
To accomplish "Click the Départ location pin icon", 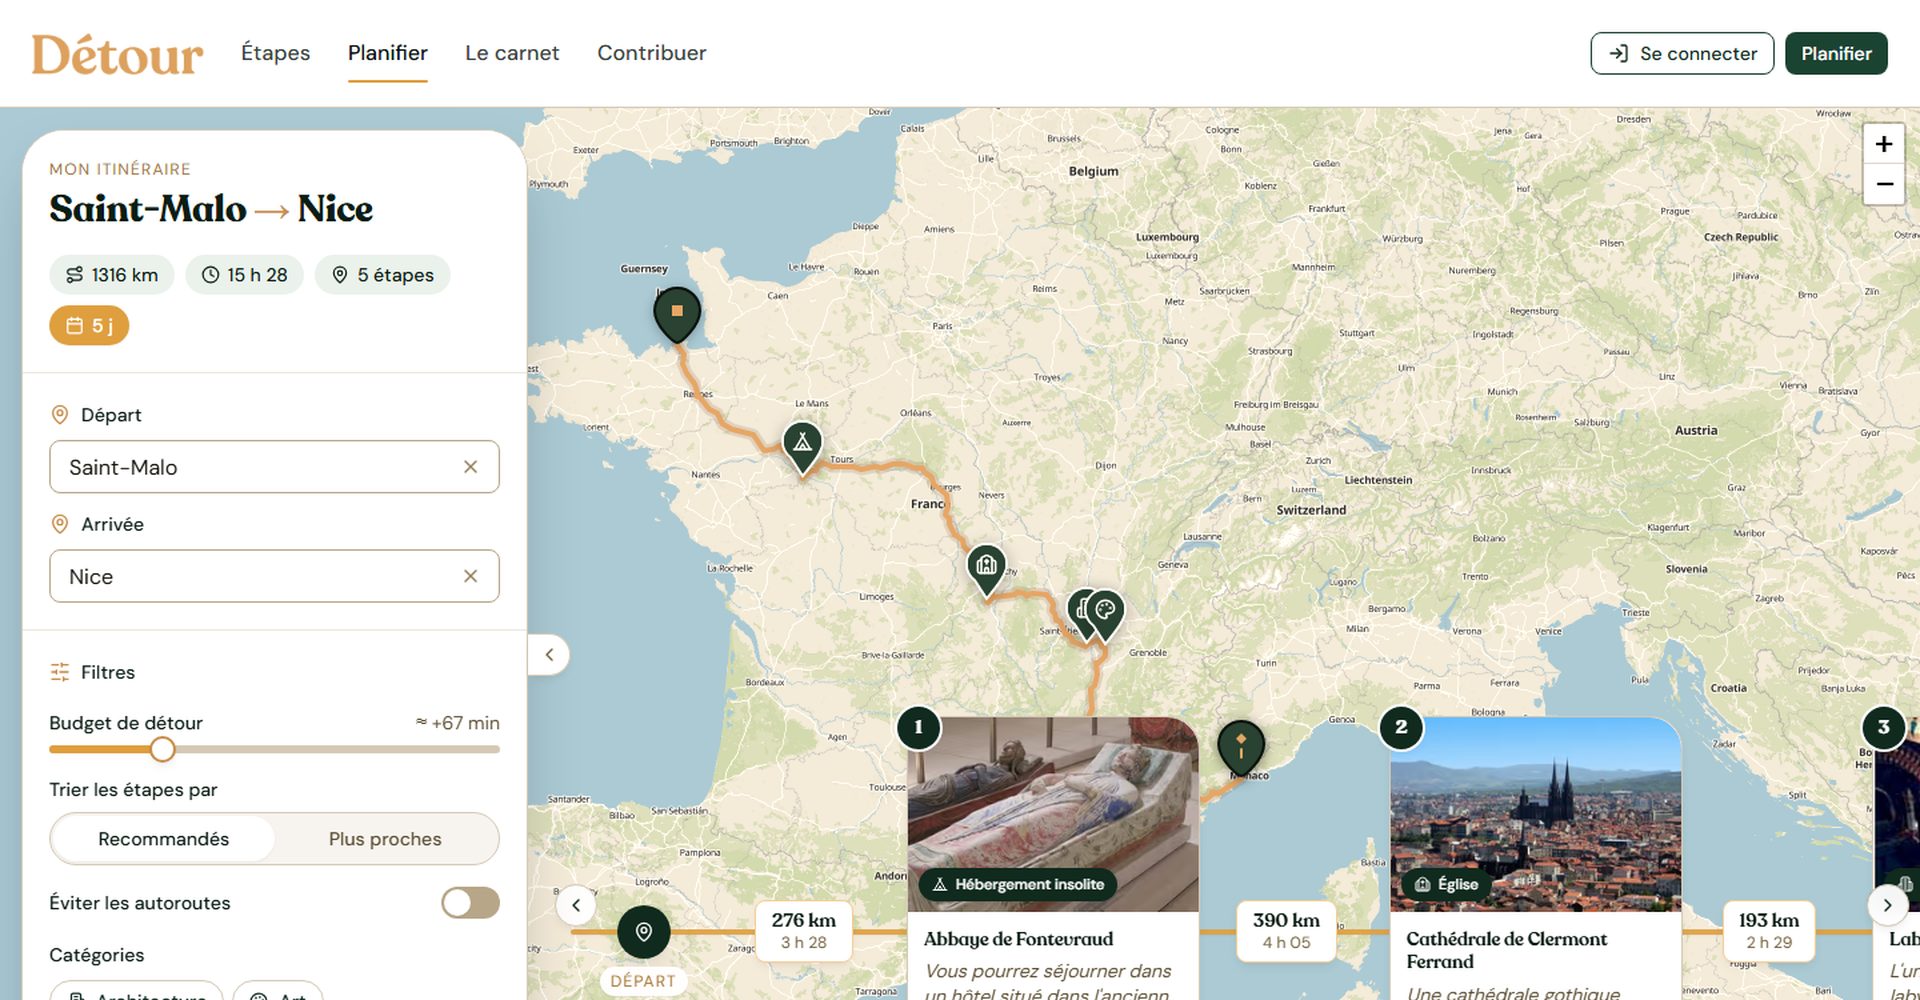I will coord(60,414).
